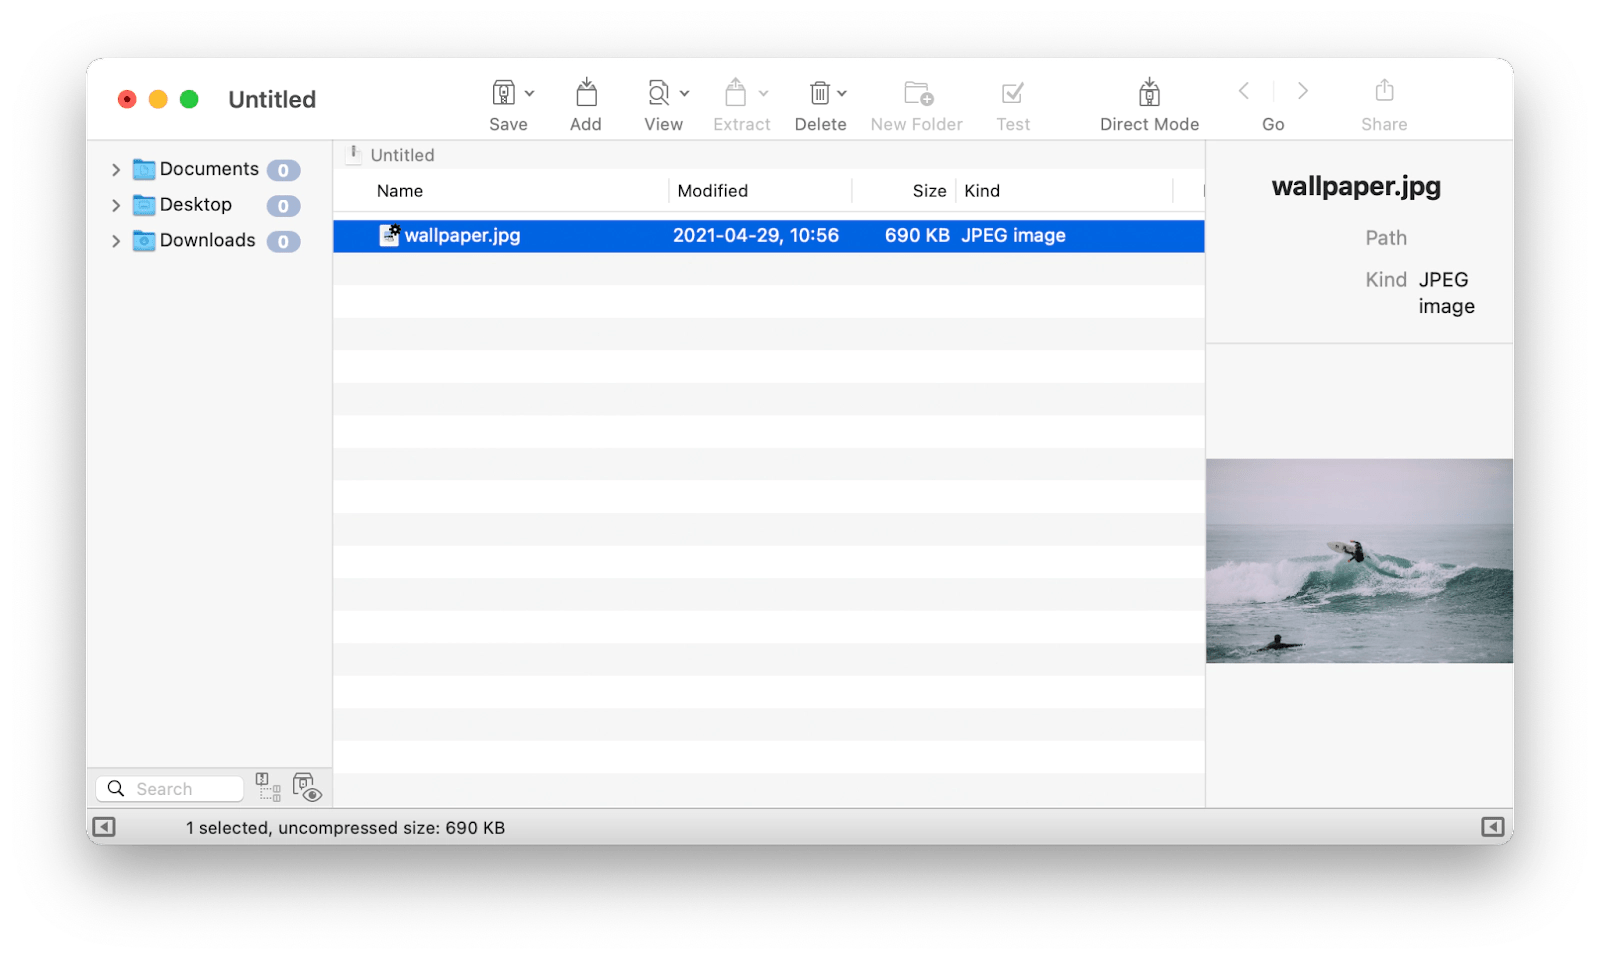The width and height of the screenshot is (1600, 959).
Task: Sort files by the Modified column
Action: (713, 190)
